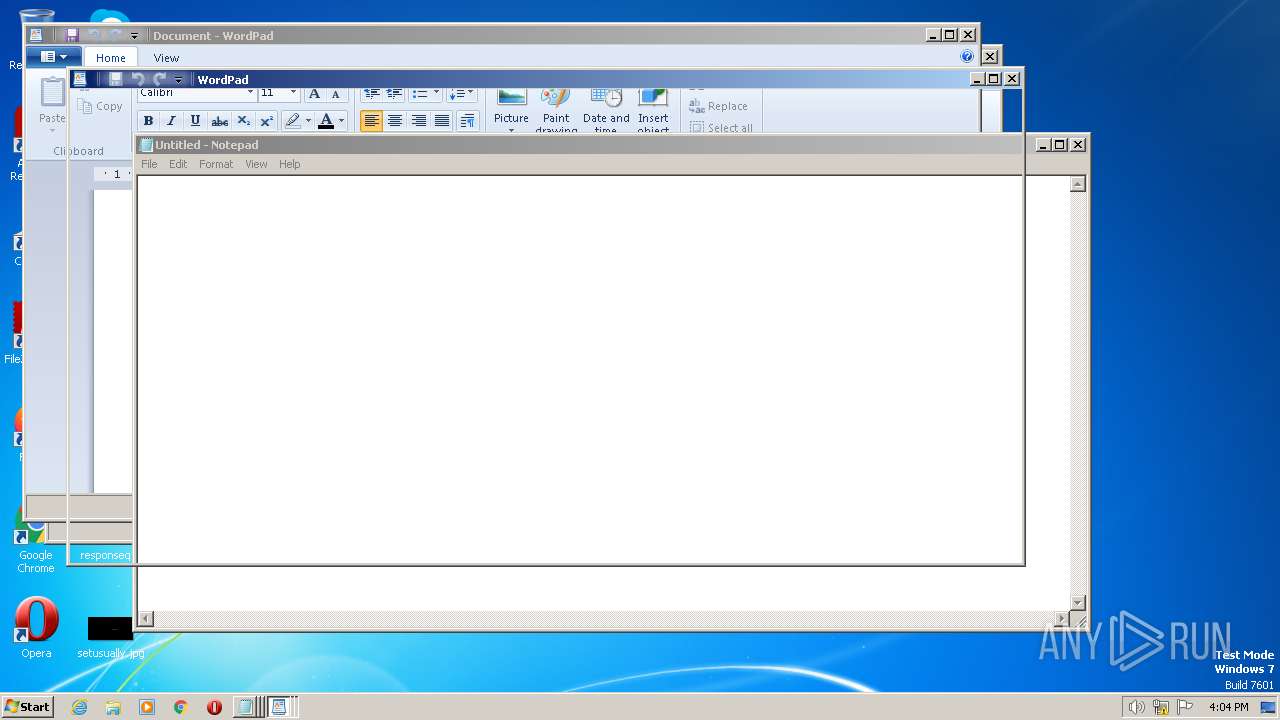Open Notepad Help menu
This screenshot has height=720, width=1280.
pyautogui.click(x=289, y=164)
